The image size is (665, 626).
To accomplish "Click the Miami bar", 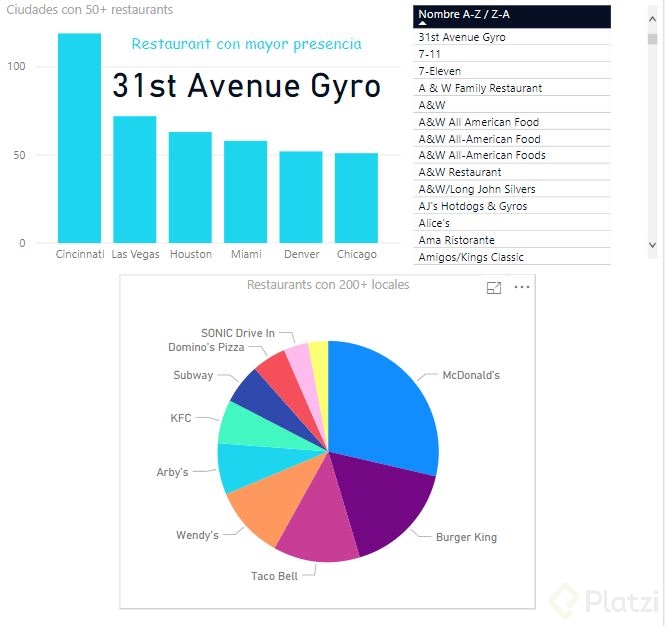I will tap(246, 192).
